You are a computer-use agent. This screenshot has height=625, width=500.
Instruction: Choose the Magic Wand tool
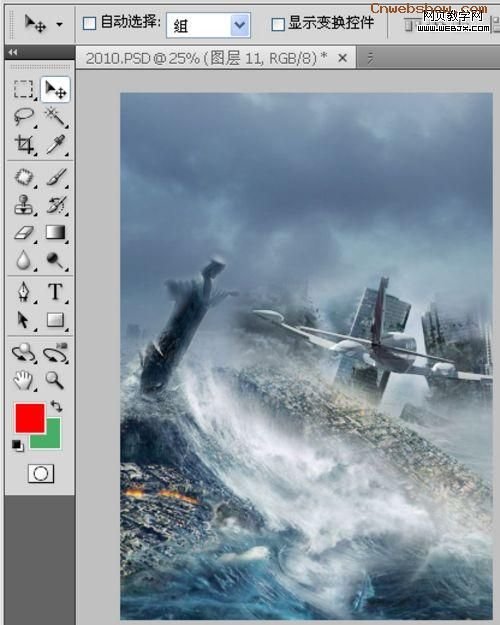[55, 117]
